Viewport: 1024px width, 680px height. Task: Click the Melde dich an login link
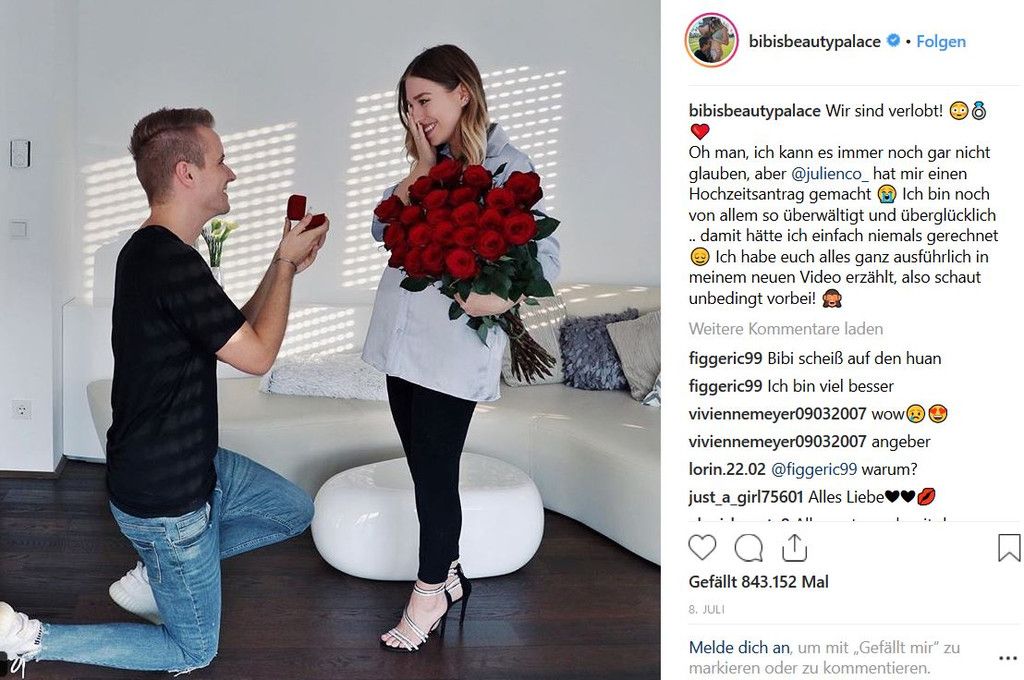(739, 647)
